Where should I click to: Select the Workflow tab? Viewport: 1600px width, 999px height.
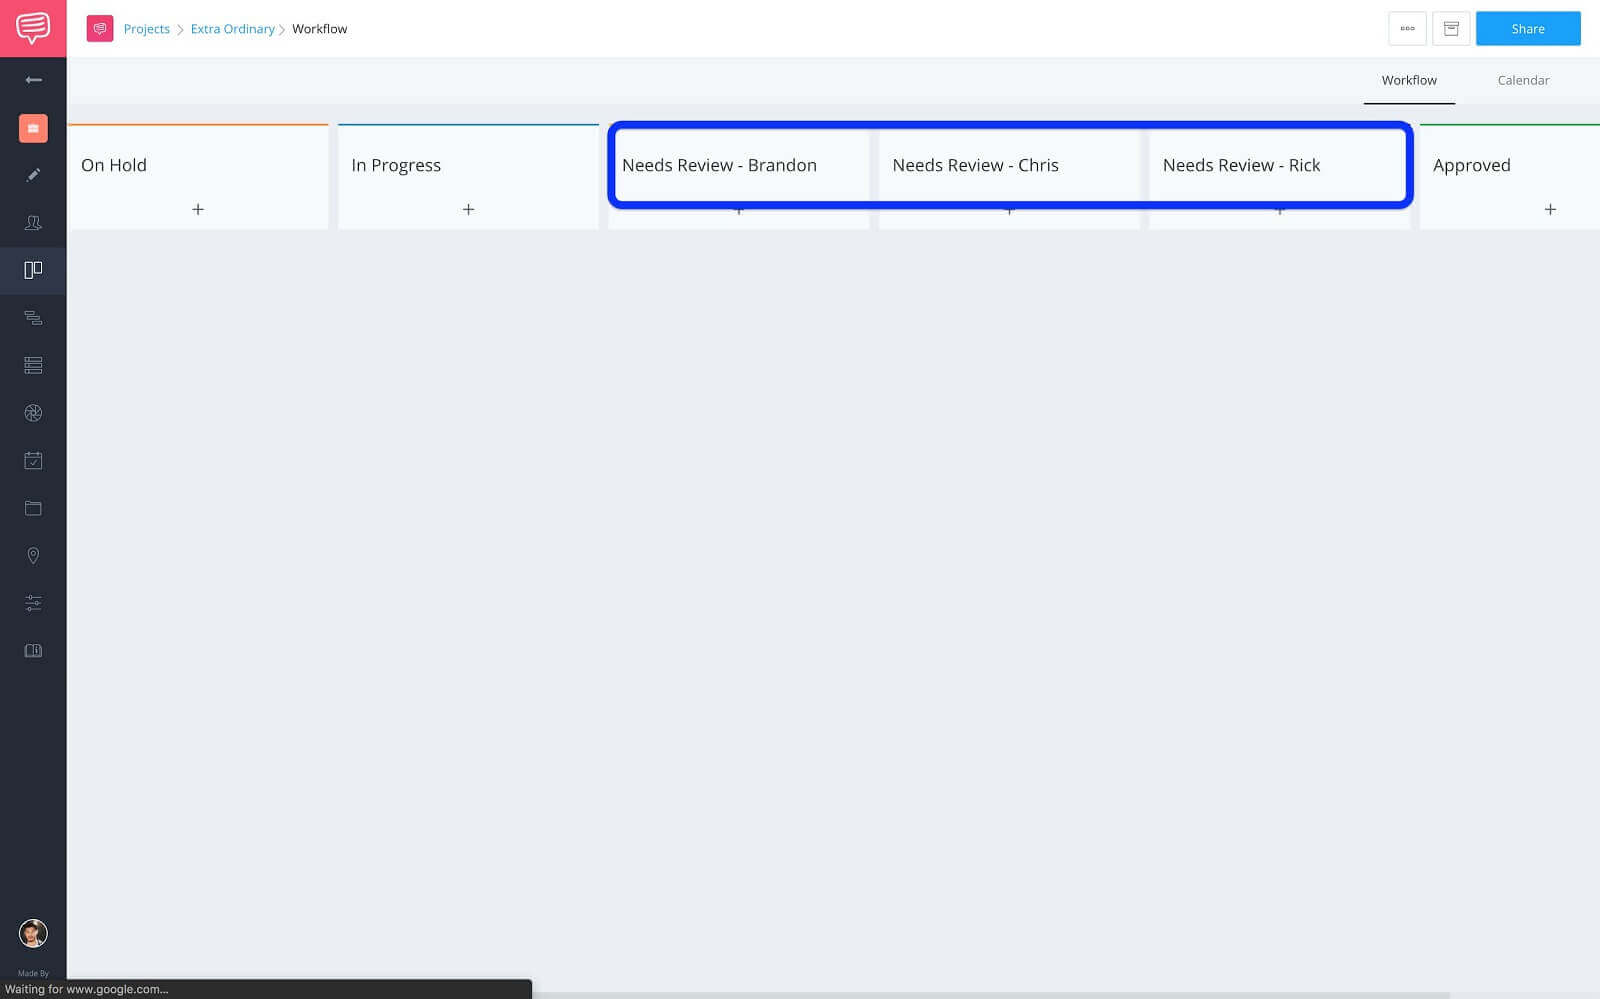click(1409, 80)
